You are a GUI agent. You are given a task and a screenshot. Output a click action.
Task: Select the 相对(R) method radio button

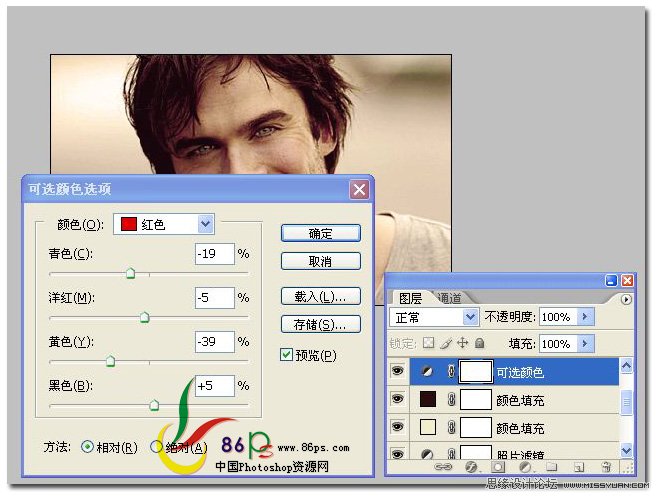tap(87, 447)
